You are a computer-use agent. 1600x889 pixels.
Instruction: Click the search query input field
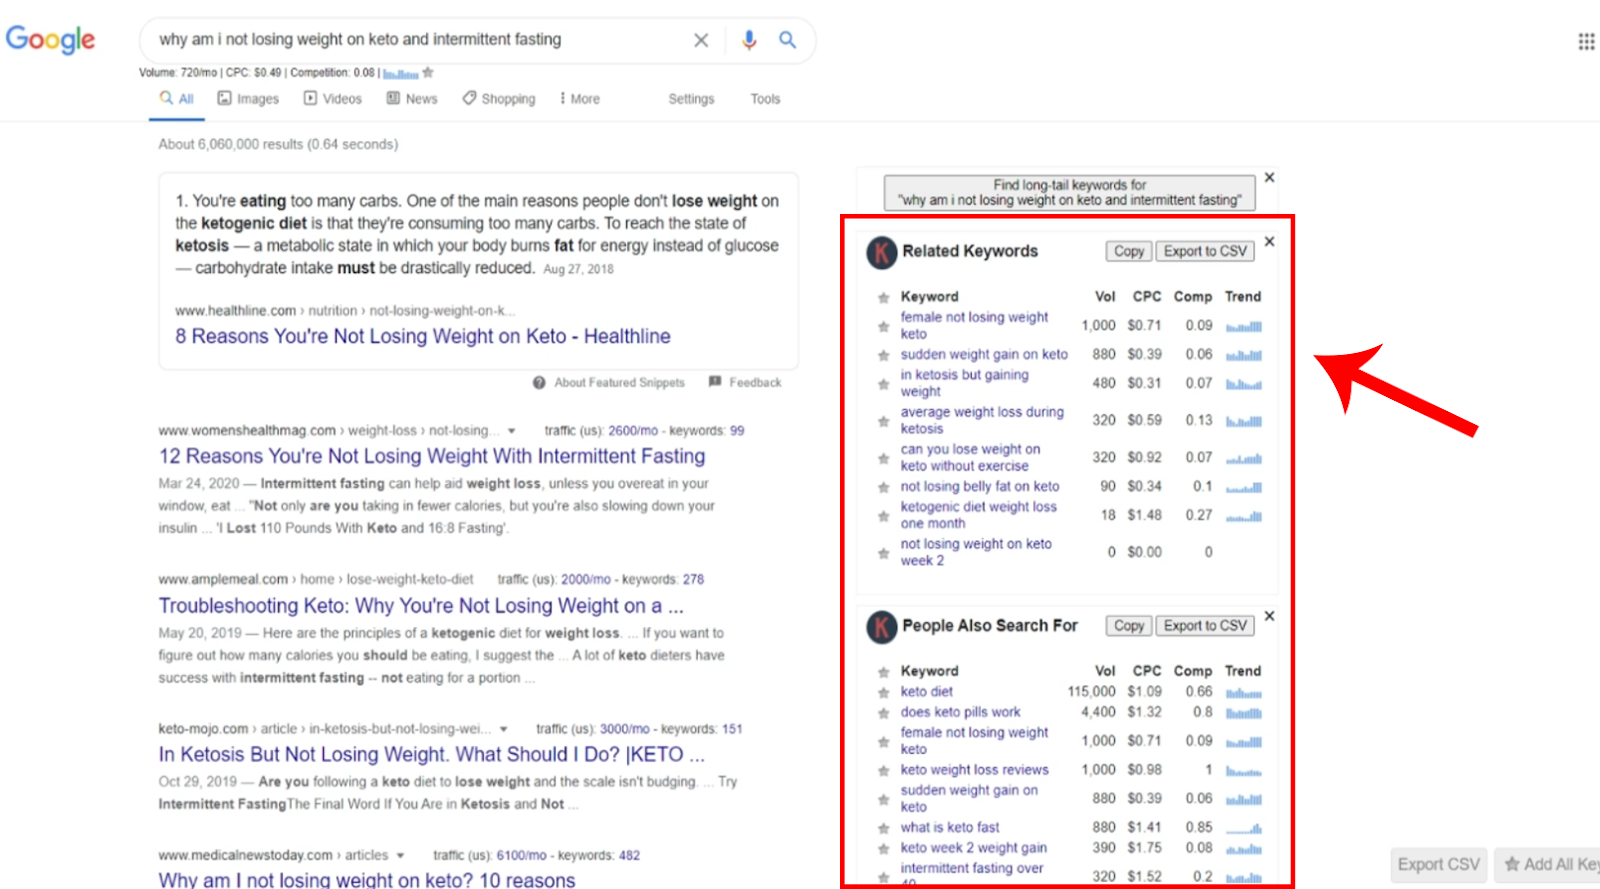click(418, 40)
